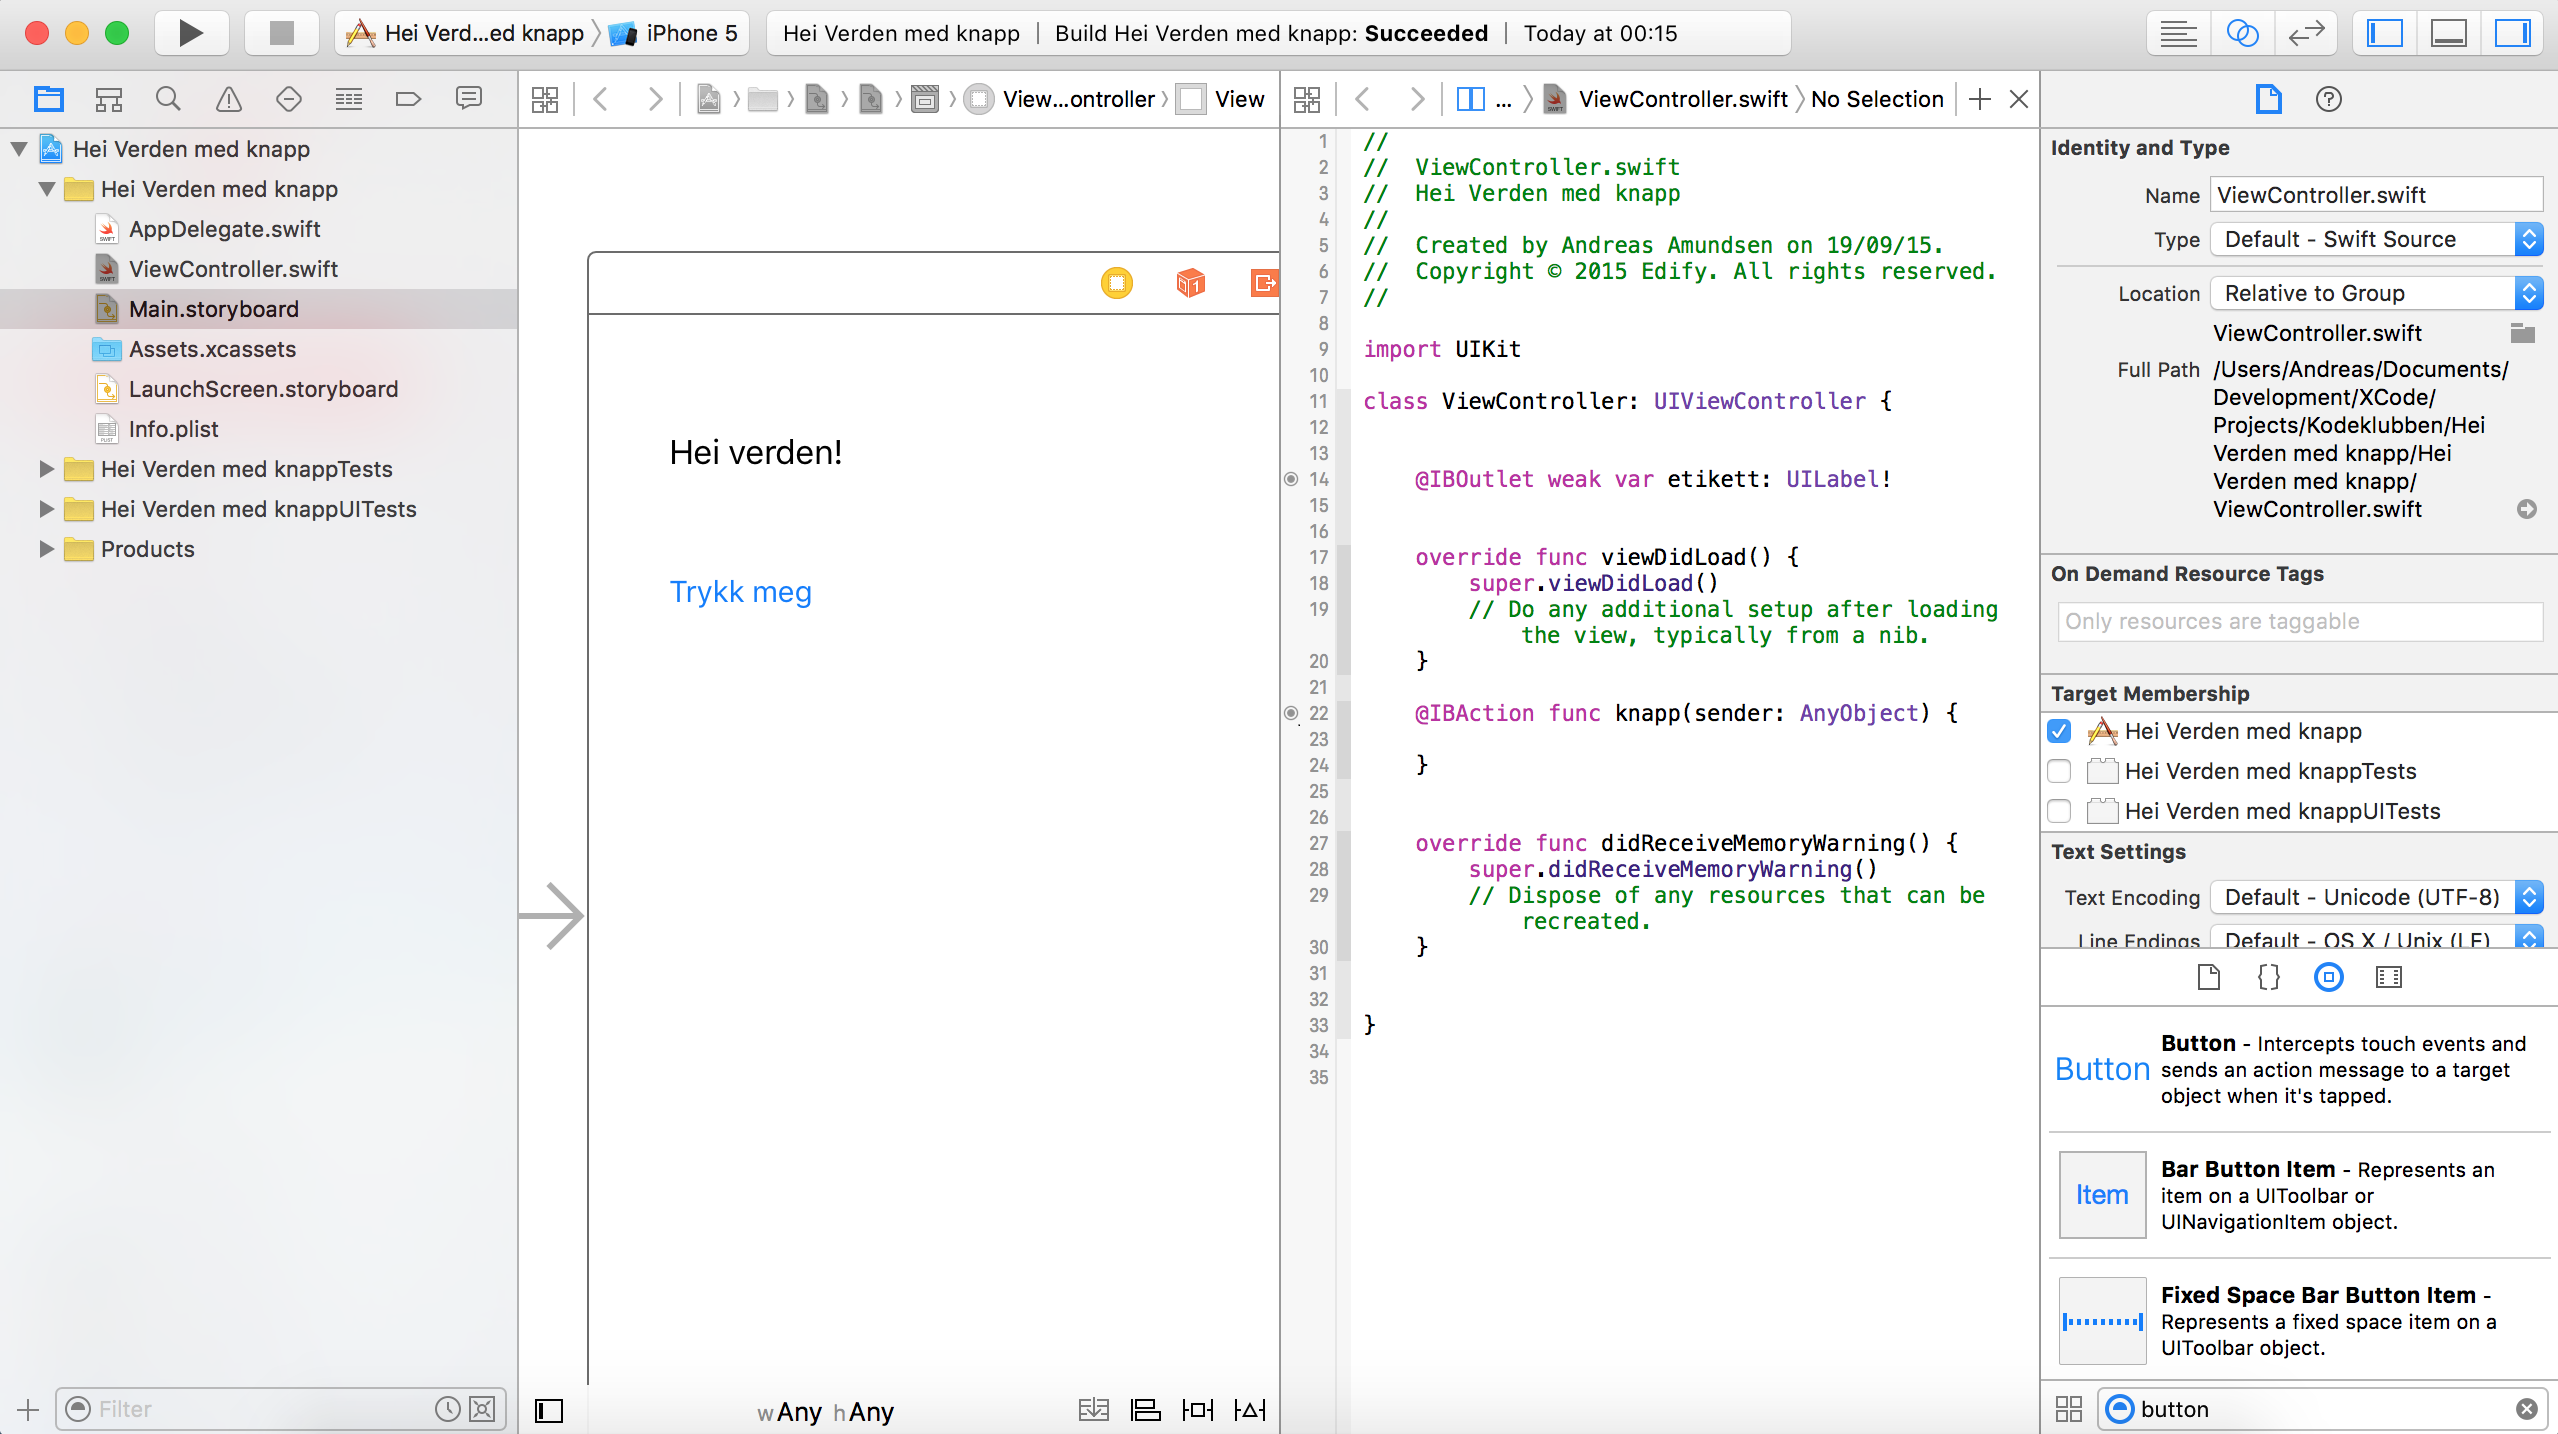The height and width of the screenshot is (1434, 2558).
Task: Enable Hei Verden med knappUITests target
Action: [x=2059, y=811]
